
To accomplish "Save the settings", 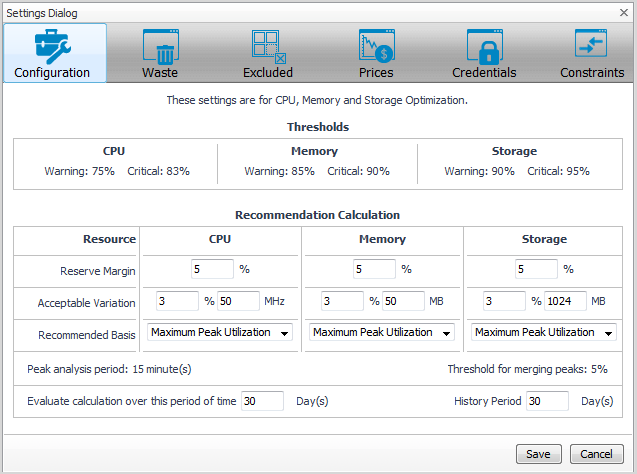I will click(x=538, y=454).
